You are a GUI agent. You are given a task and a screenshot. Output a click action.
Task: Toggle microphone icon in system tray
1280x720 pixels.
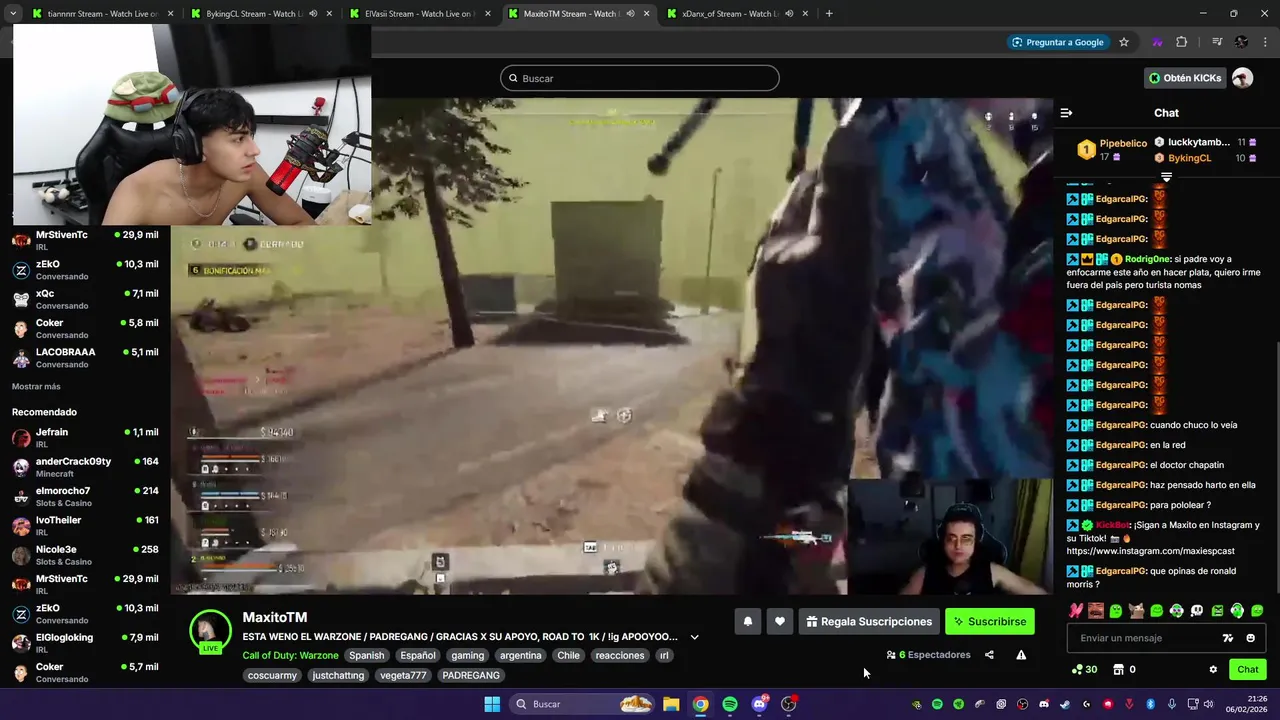pyautogui.click(x=1171, y=704)
